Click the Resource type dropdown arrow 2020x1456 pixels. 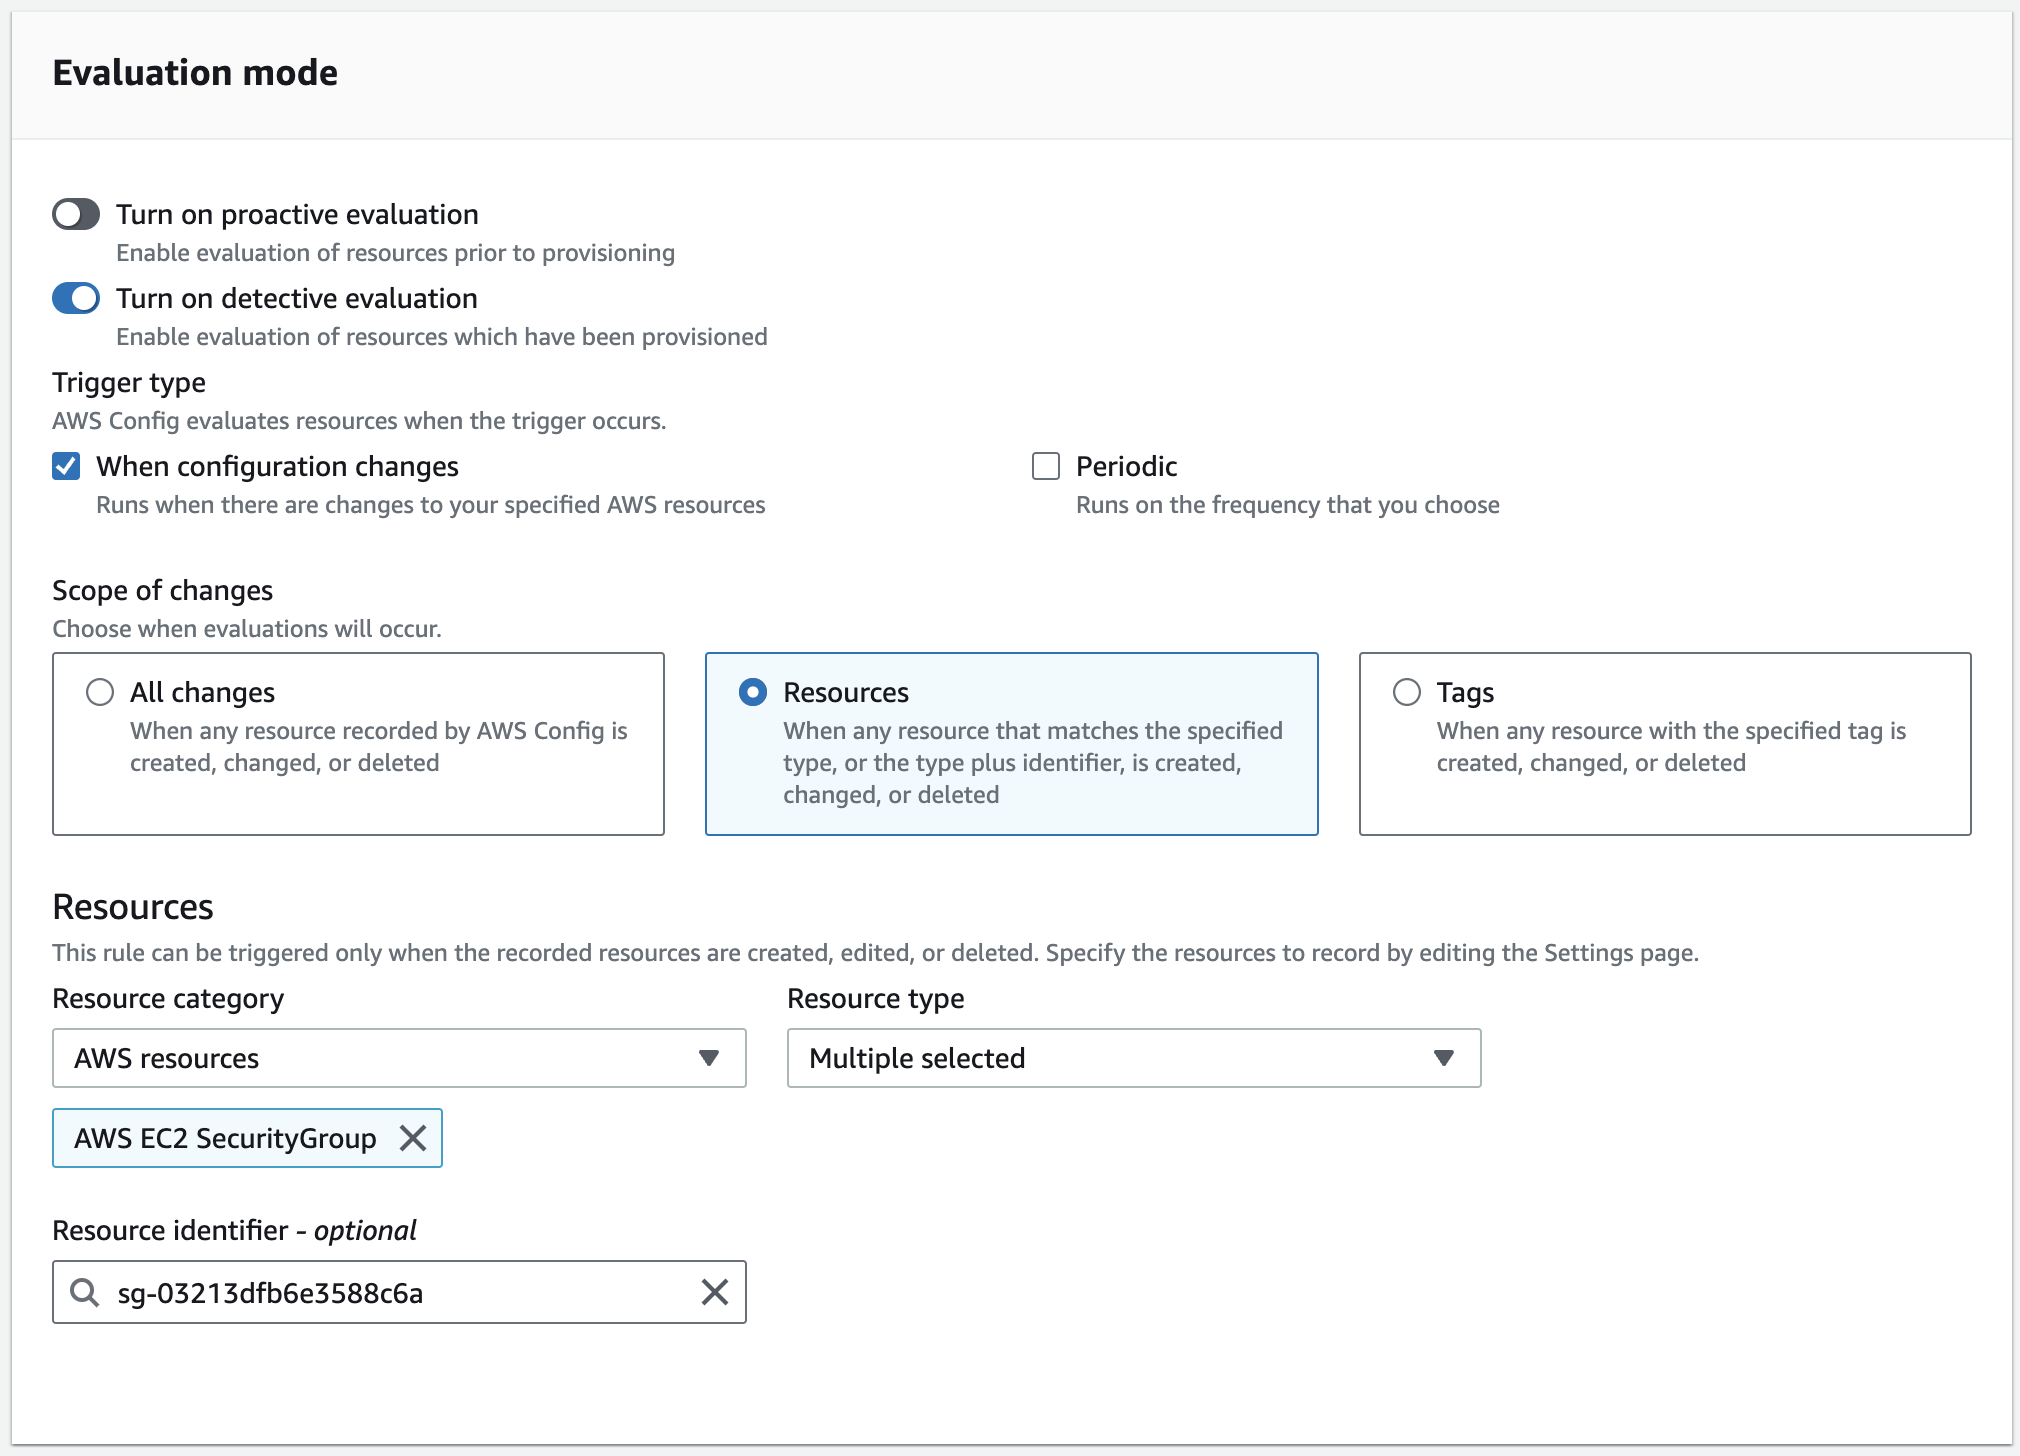(1443, 1058)
